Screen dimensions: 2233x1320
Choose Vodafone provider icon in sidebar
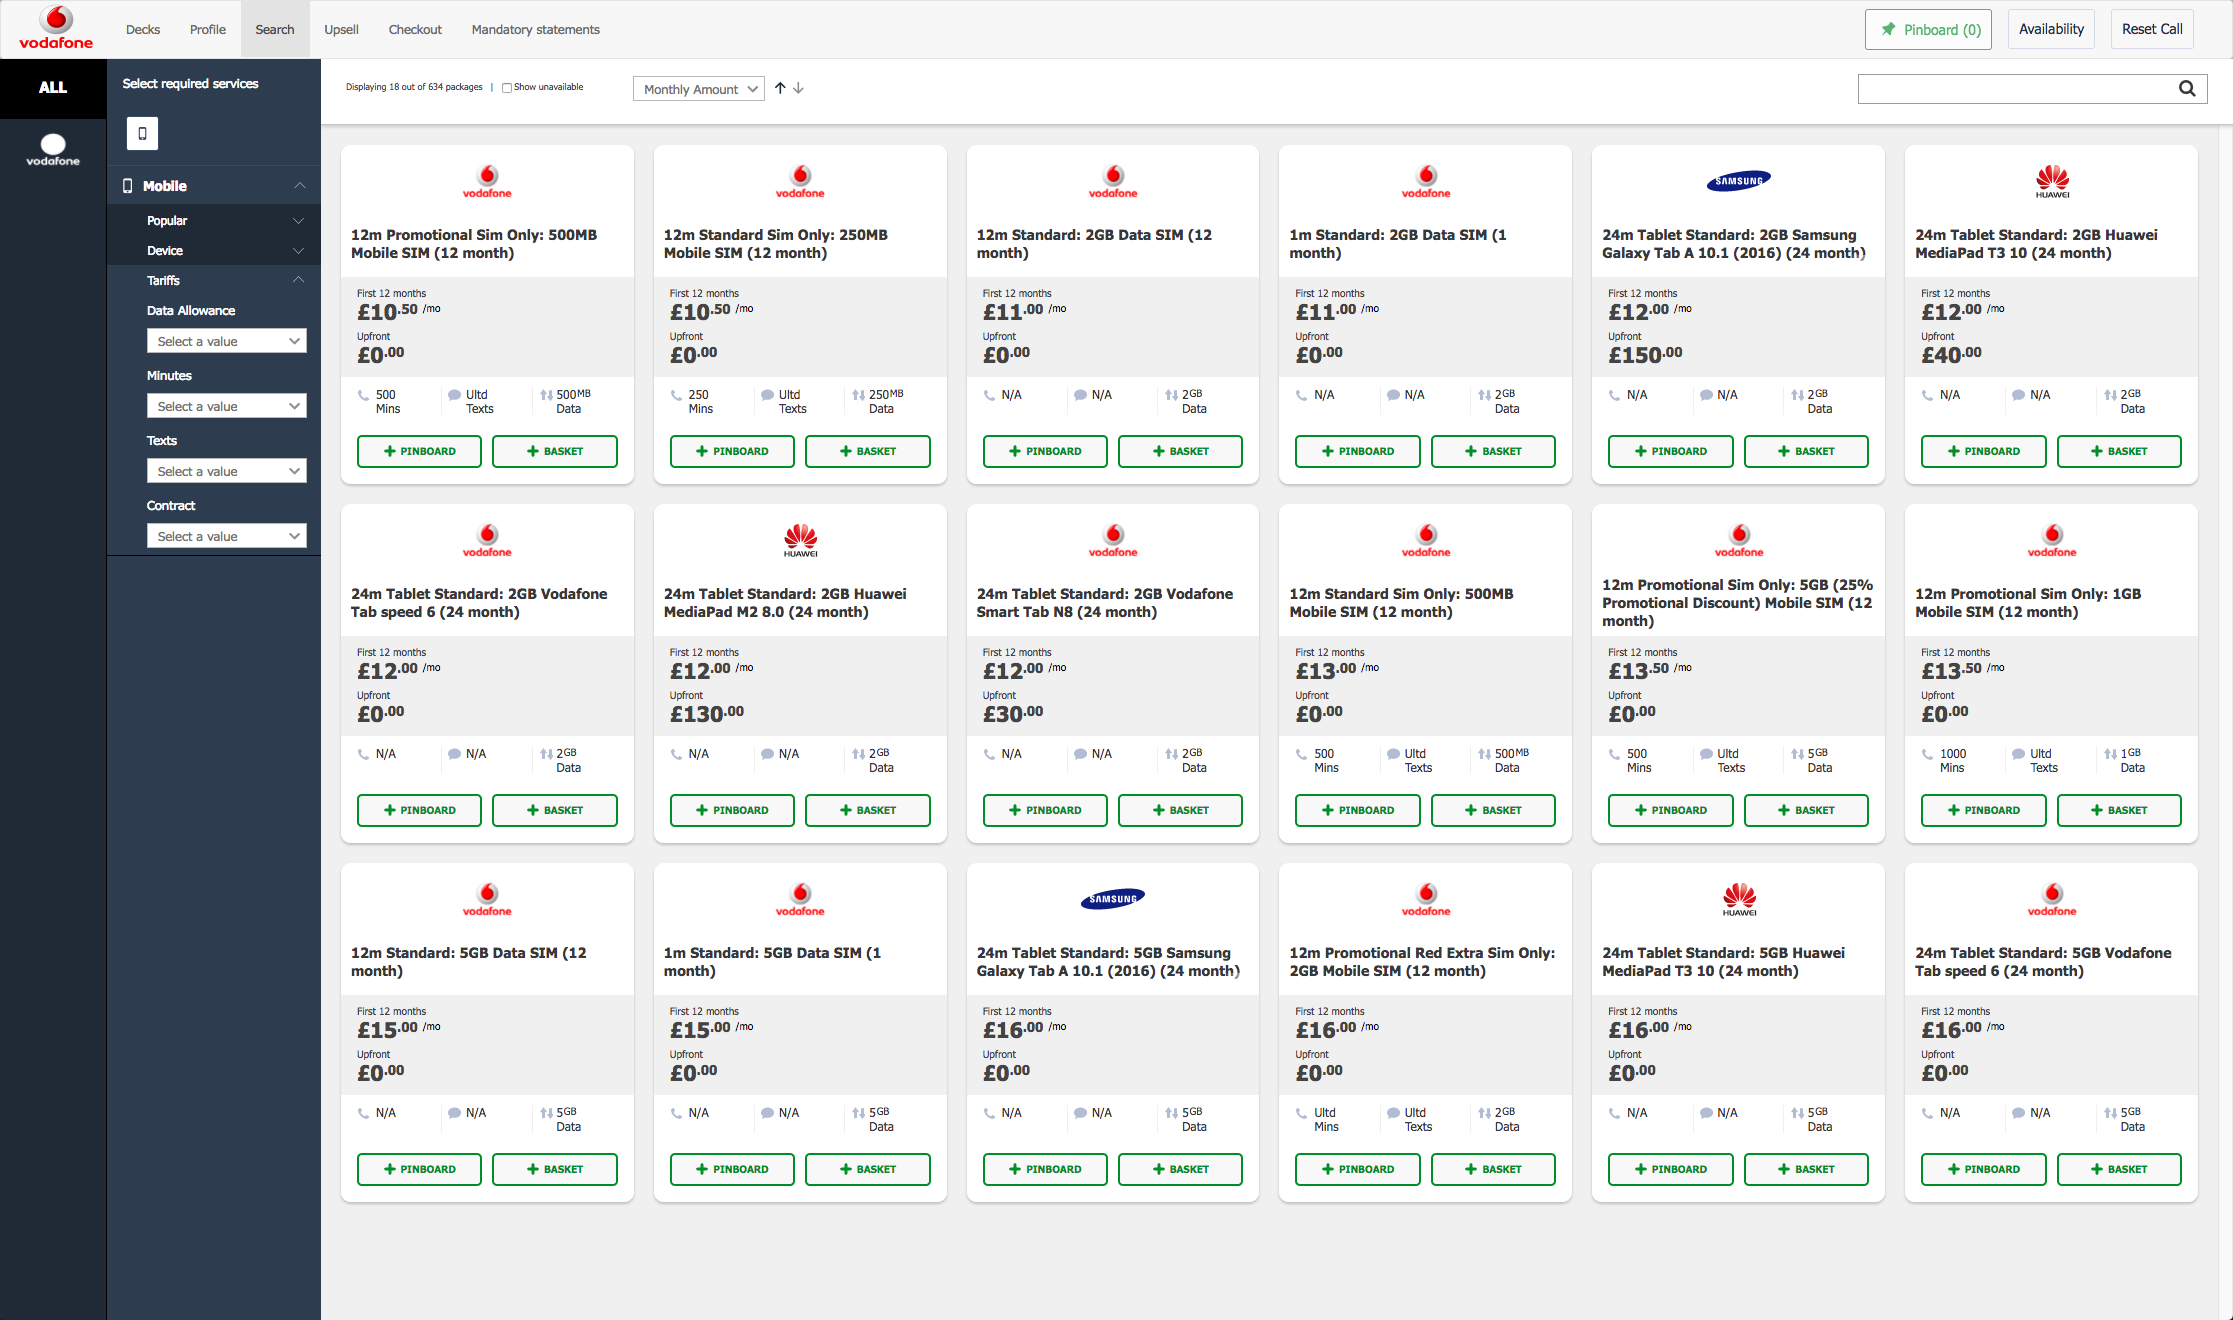click(53, 149)
